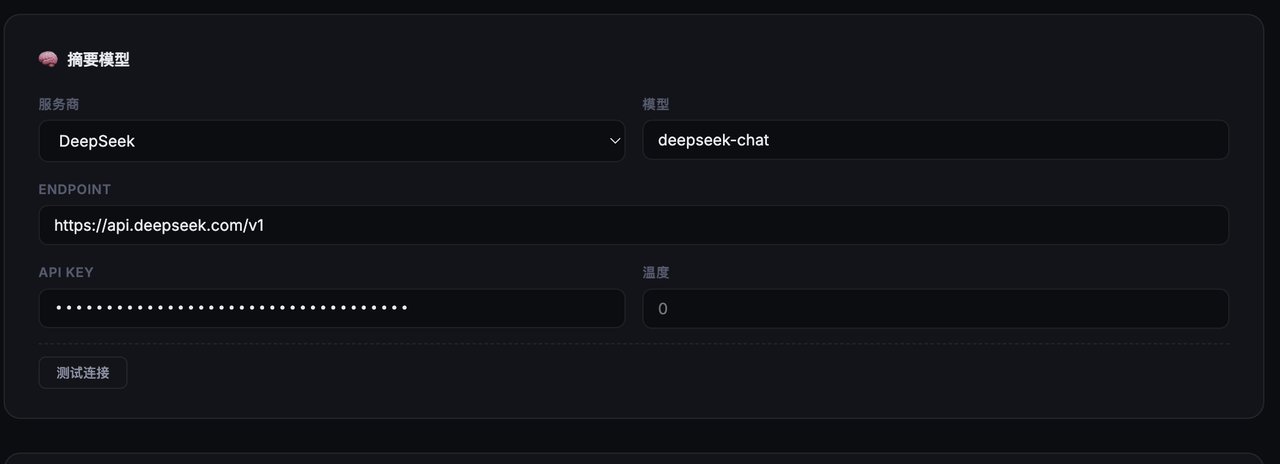Screen dimensions: 1280x464
Task: Click the placeholder 0 in temperature field
Action: pyautogui.click(x=662, y=309)
